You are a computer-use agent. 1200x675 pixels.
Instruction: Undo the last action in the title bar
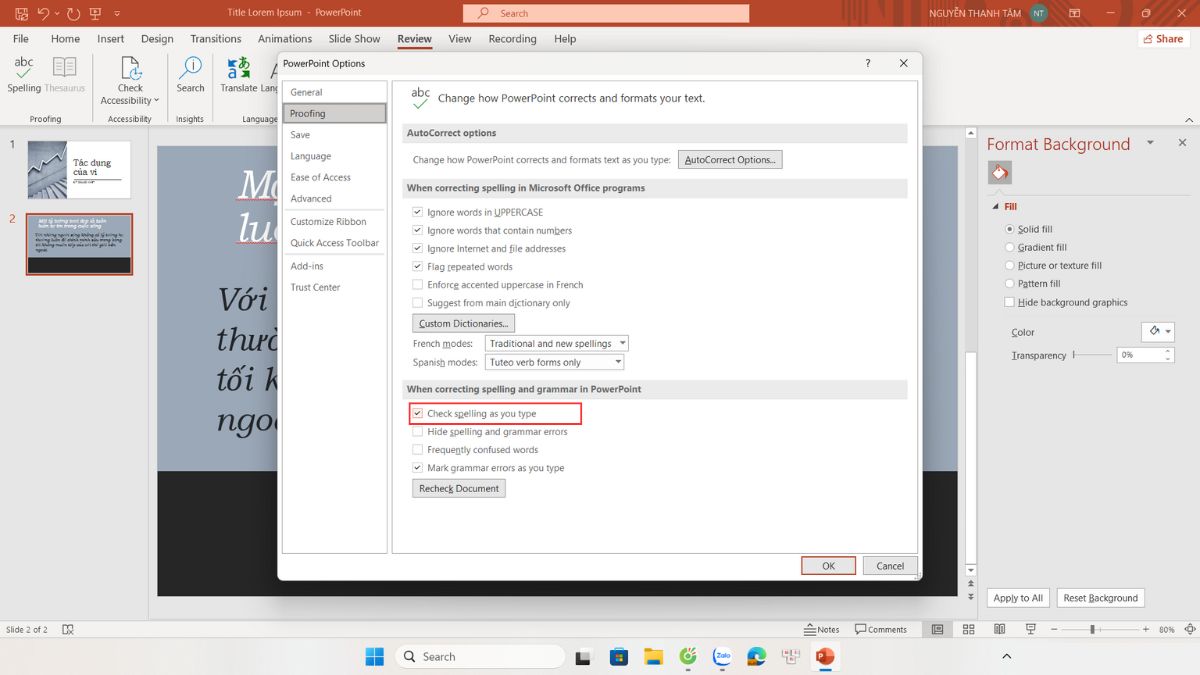point(43,14)
